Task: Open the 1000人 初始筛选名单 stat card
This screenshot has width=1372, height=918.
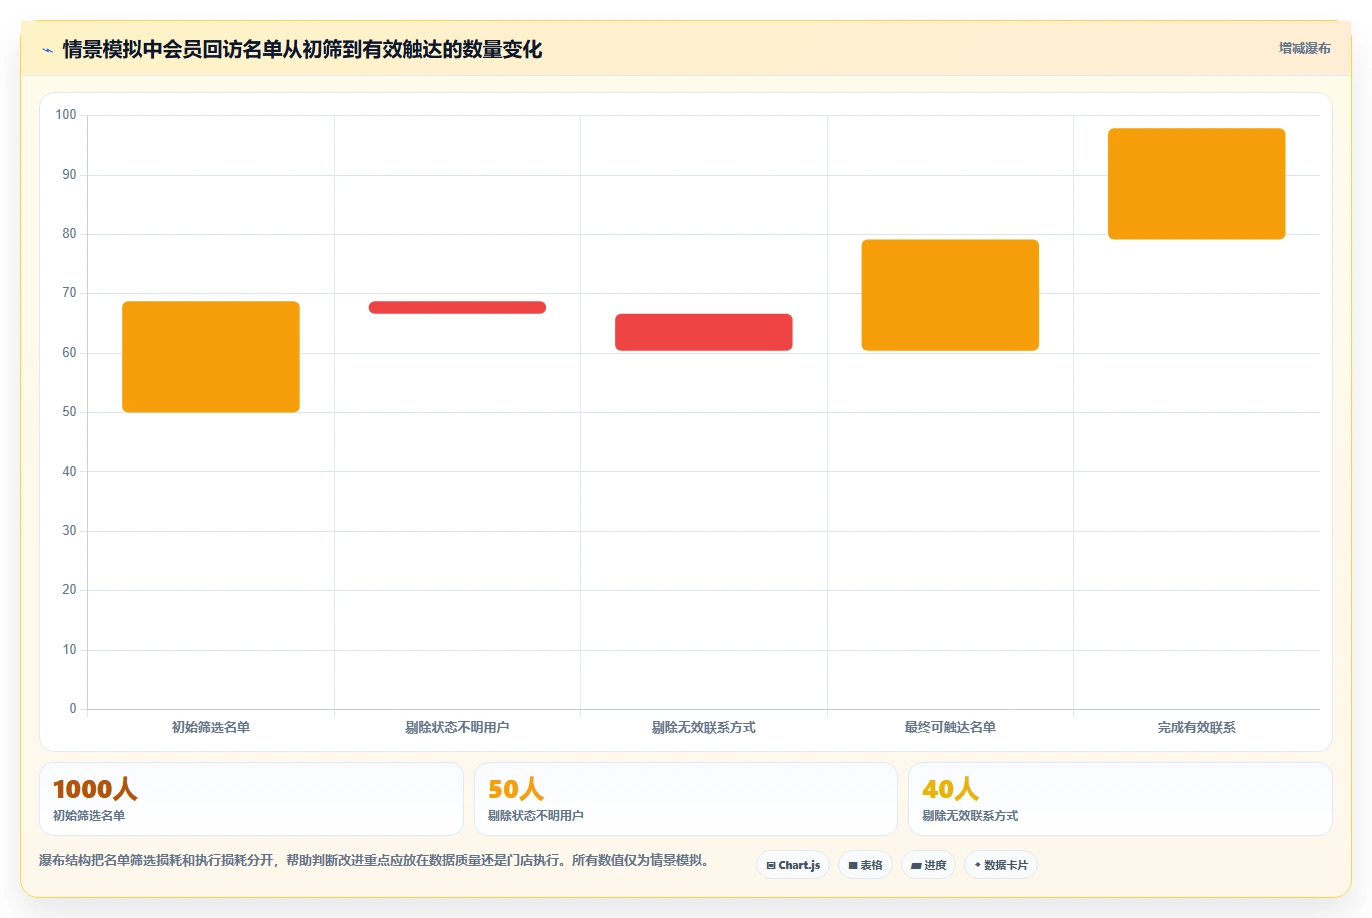Action: tap(251, 799)
